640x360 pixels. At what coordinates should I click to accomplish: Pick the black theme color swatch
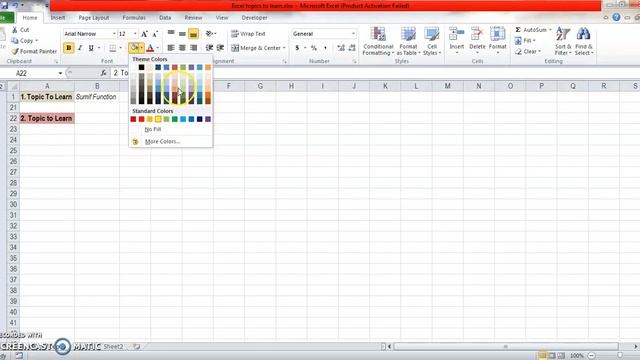point(141,67)
